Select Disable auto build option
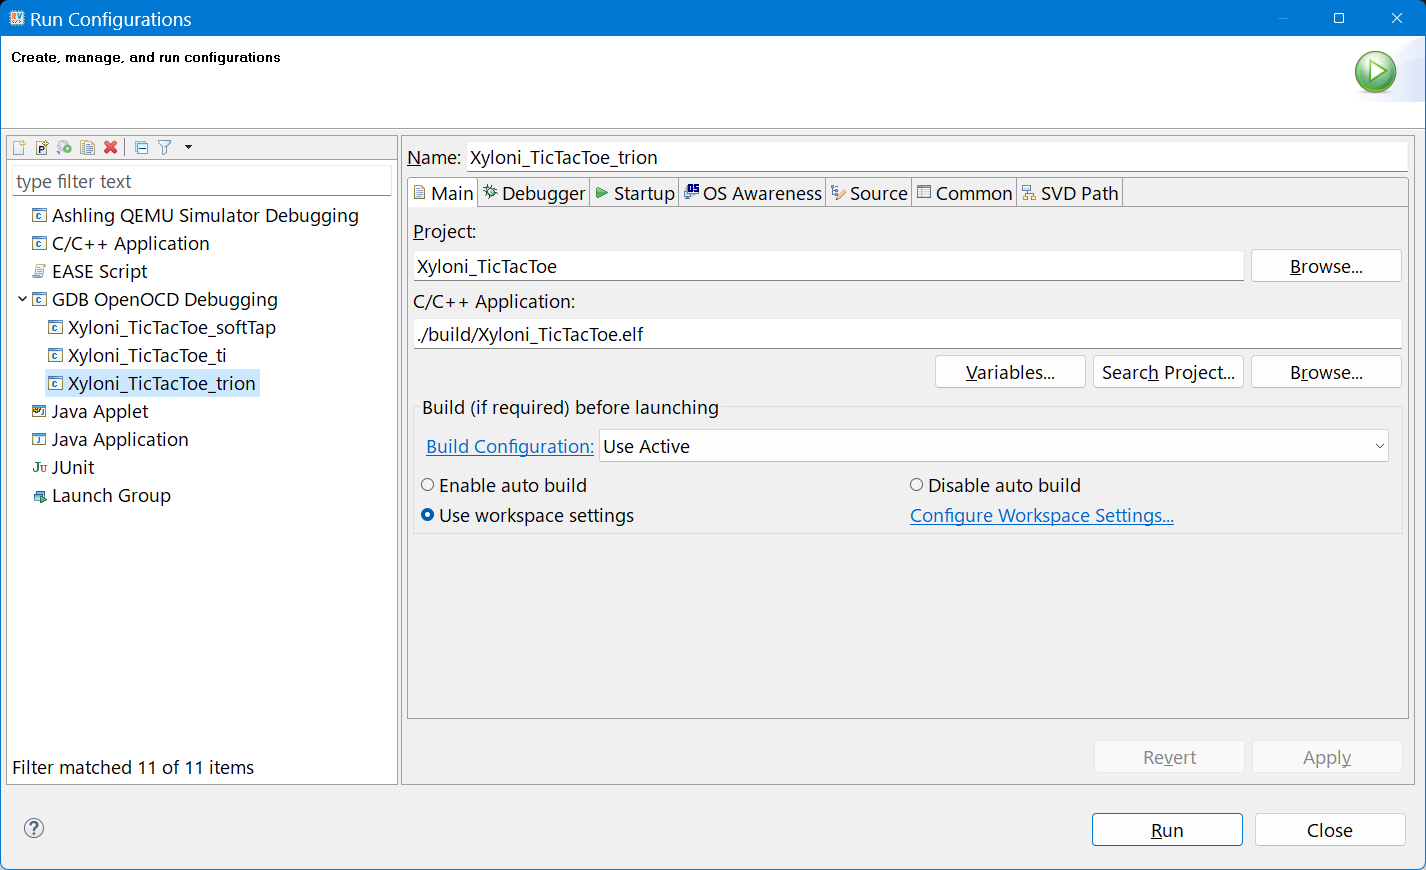Screen dimensions: 1426x870 (916, 485)
